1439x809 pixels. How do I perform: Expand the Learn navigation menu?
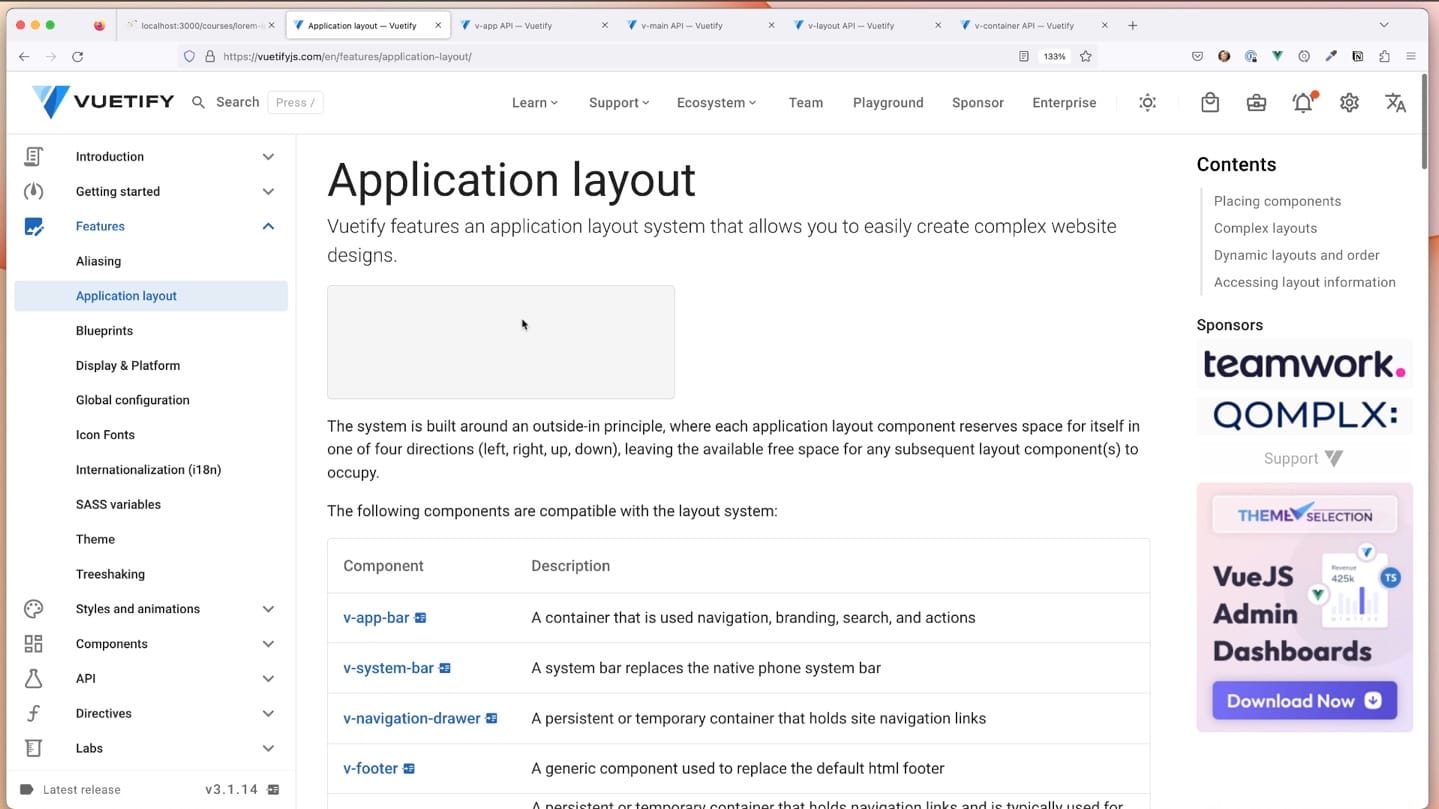pos(534,102)
